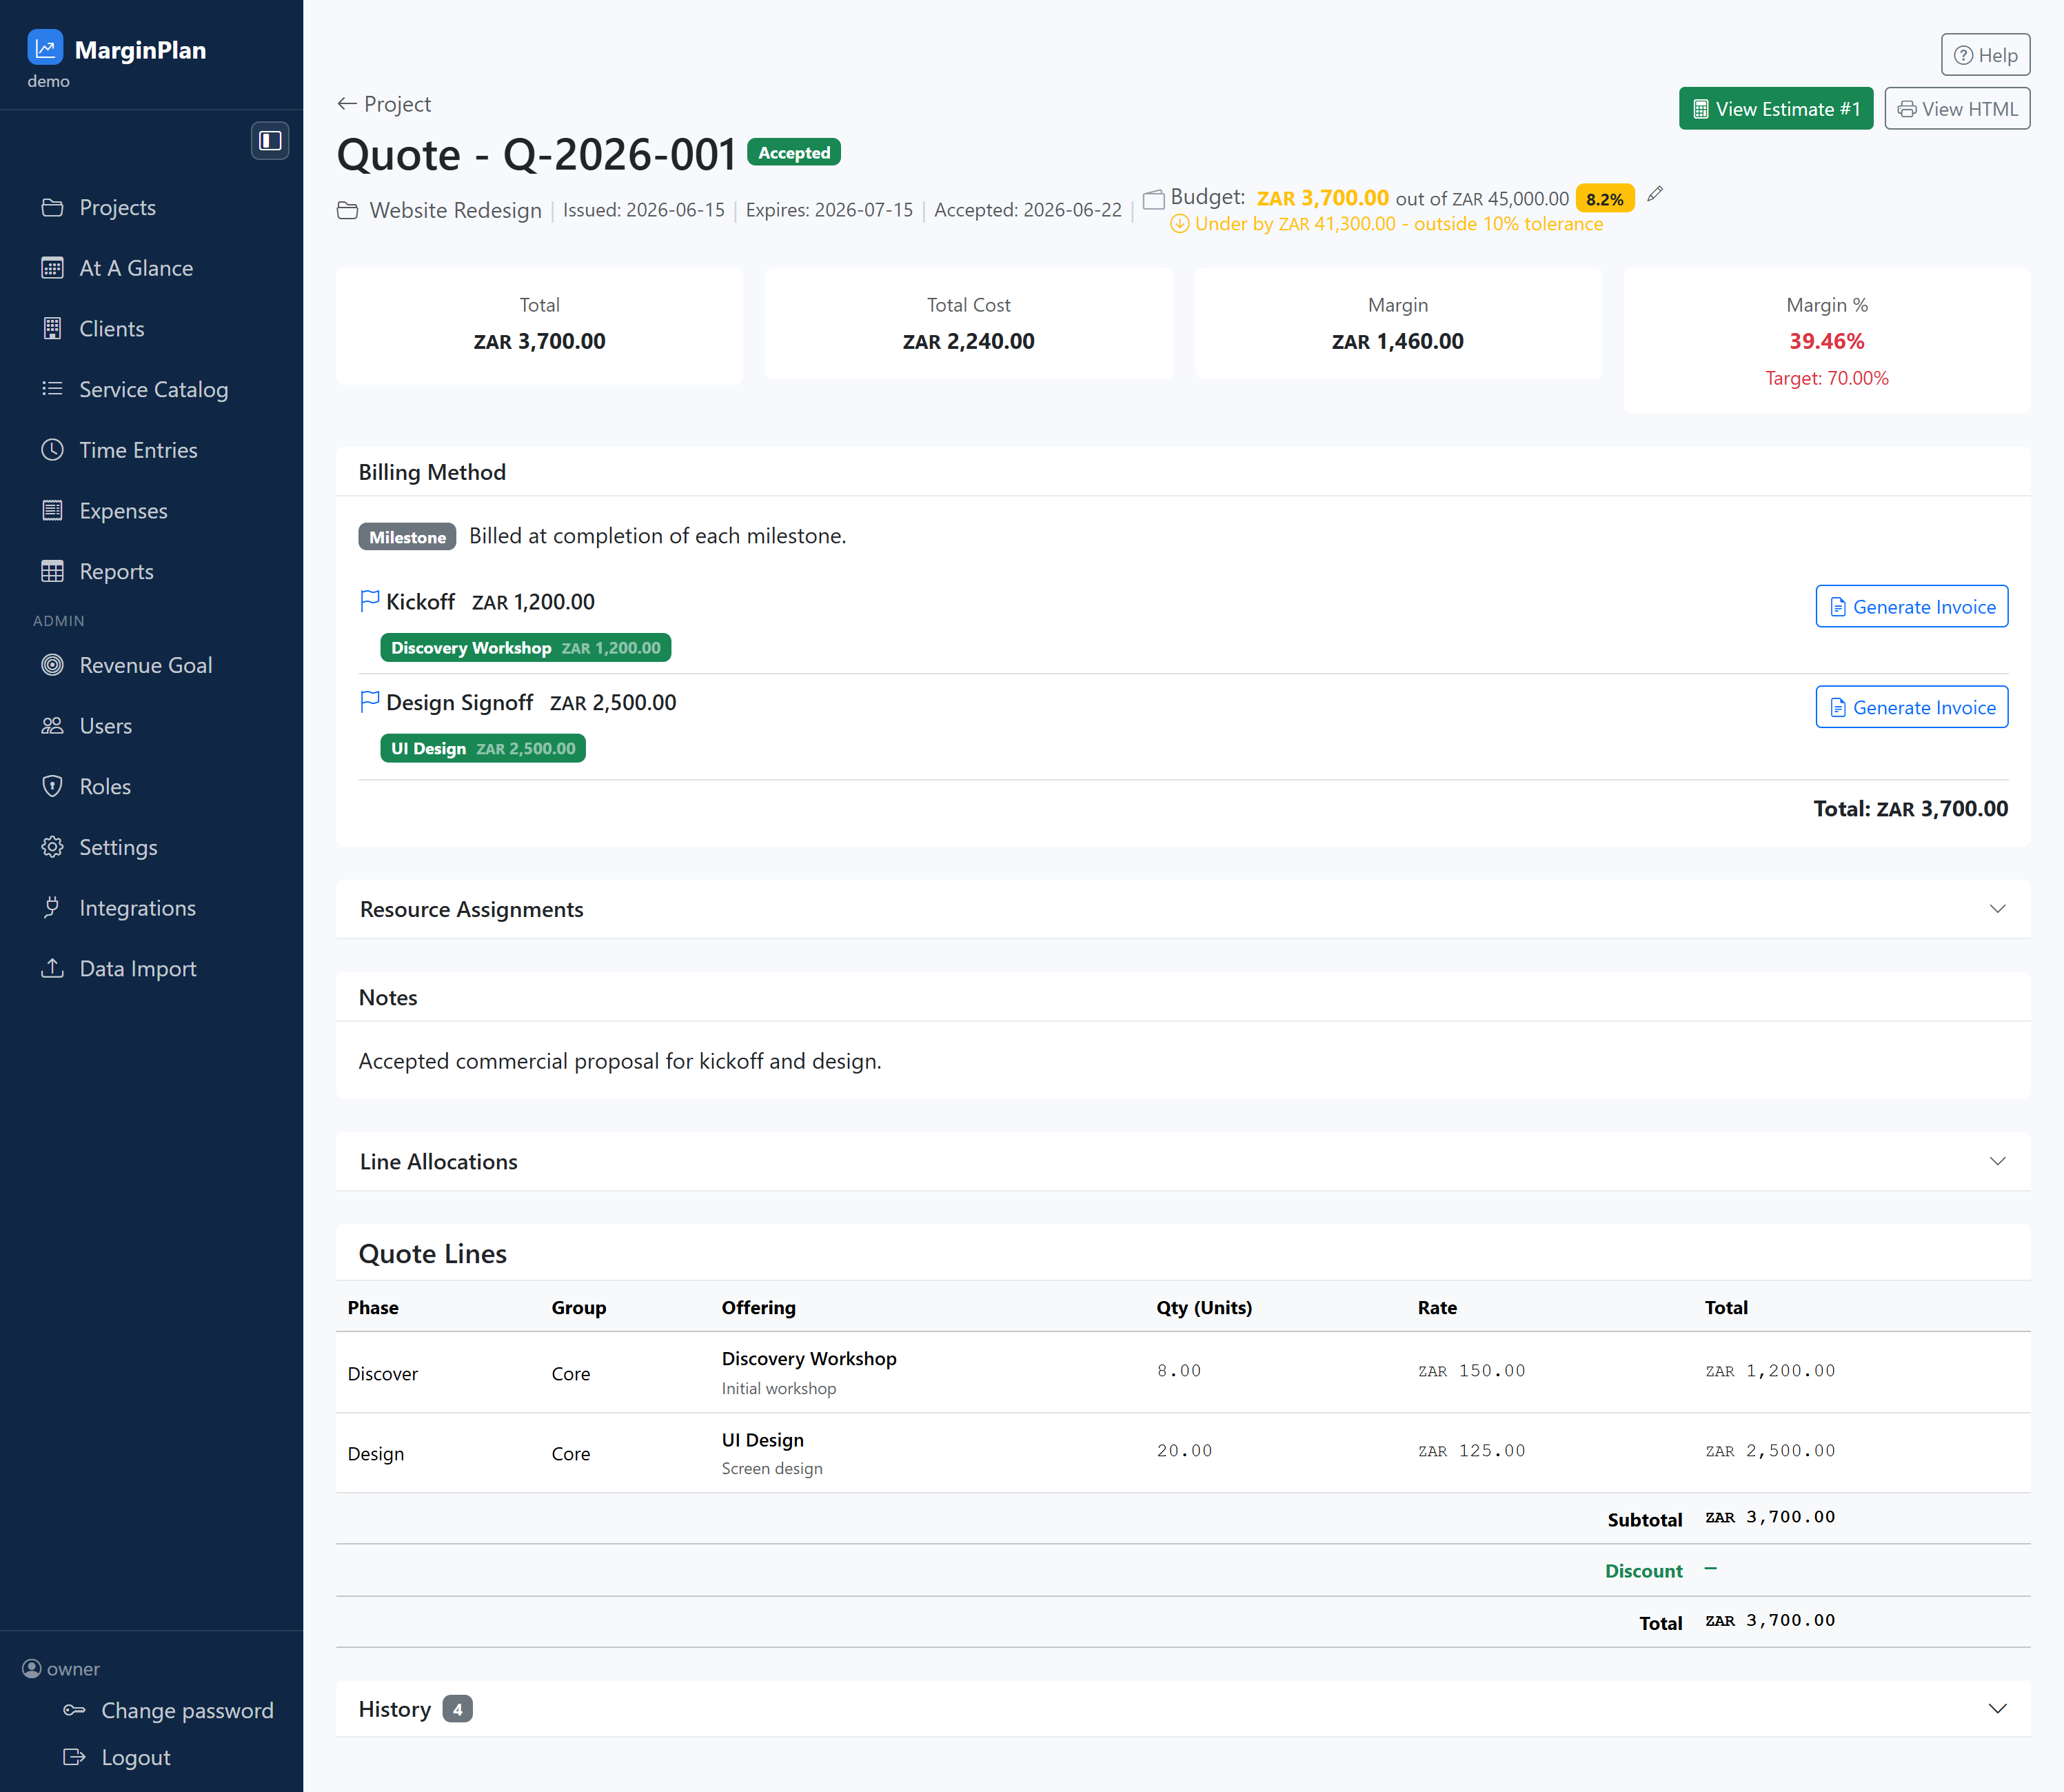Click the Logout door-arrow icon

click(x=75, y=1757)
